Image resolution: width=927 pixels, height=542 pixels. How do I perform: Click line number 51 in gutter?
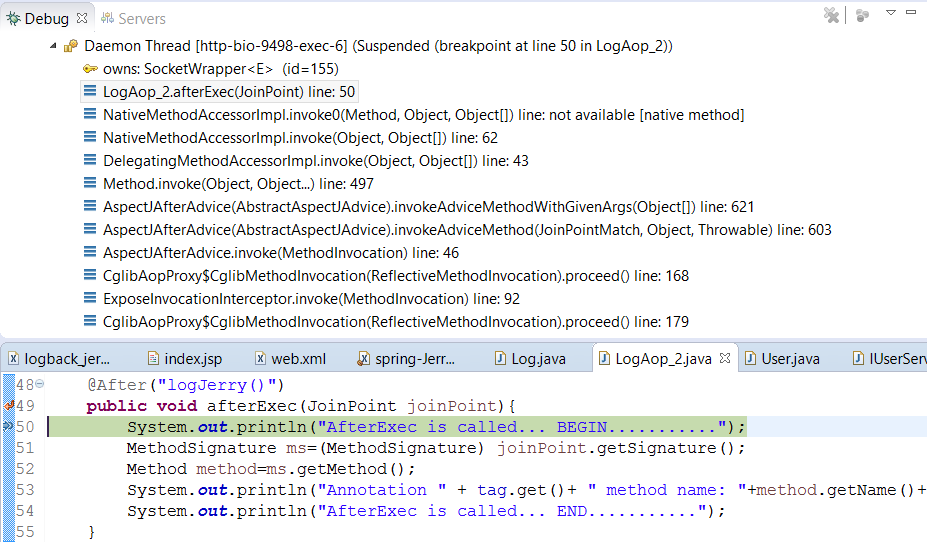click(25, 447)
